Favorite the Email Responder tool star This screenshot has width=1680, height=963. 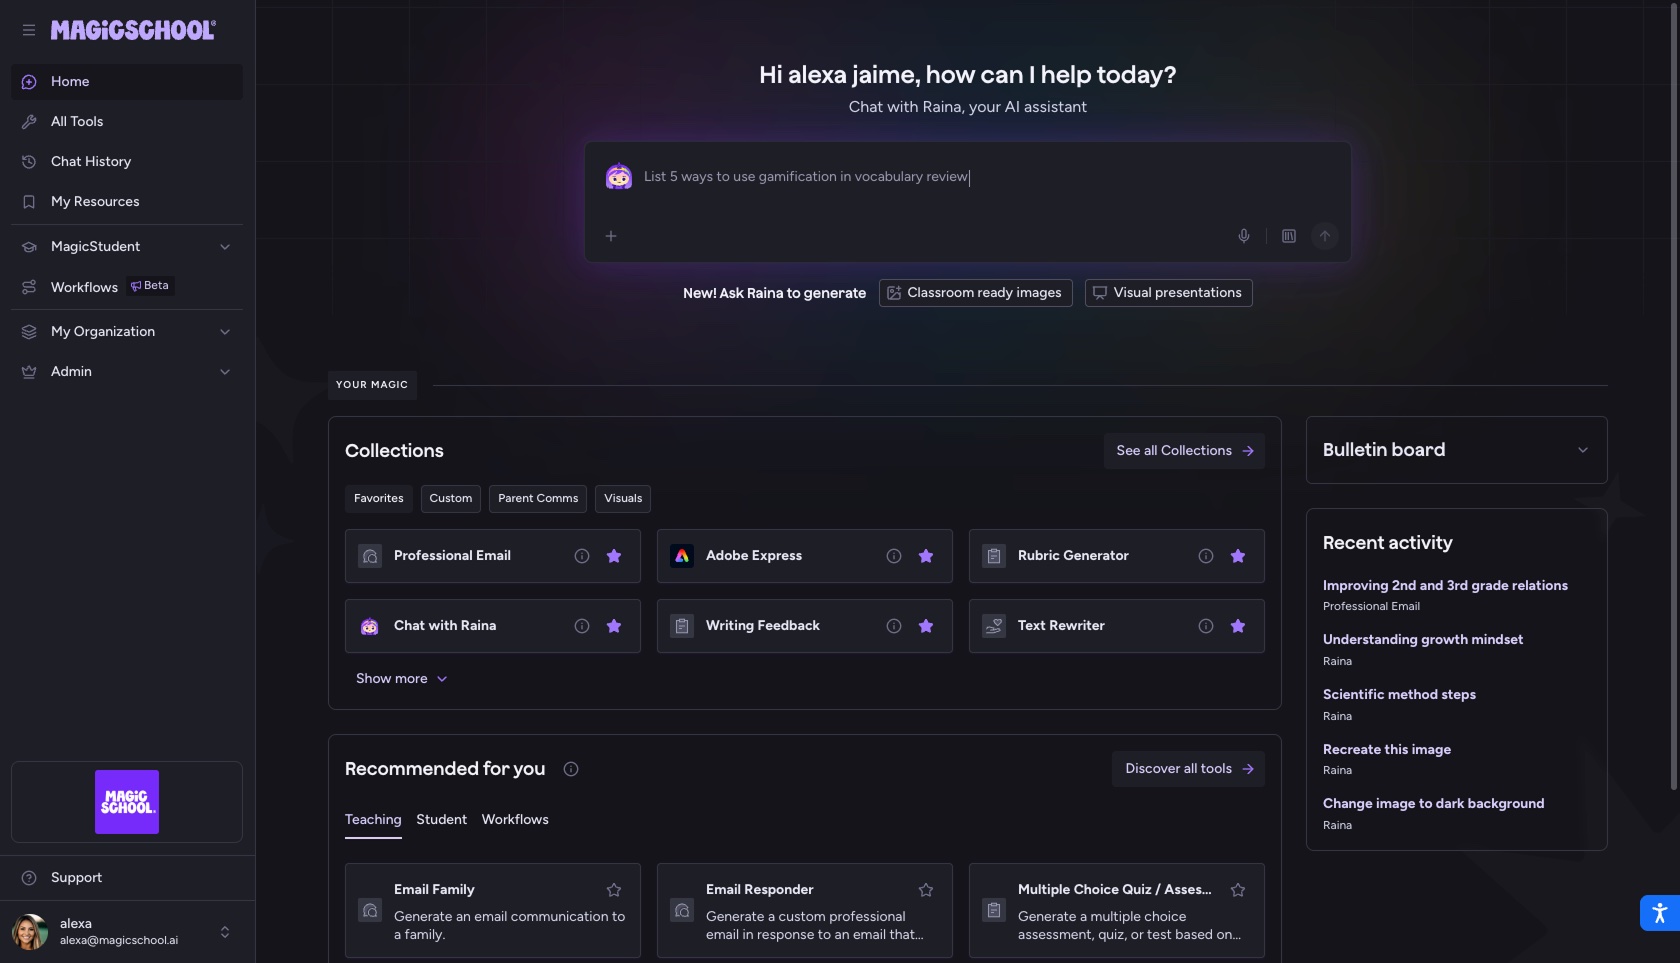[926, 890]
